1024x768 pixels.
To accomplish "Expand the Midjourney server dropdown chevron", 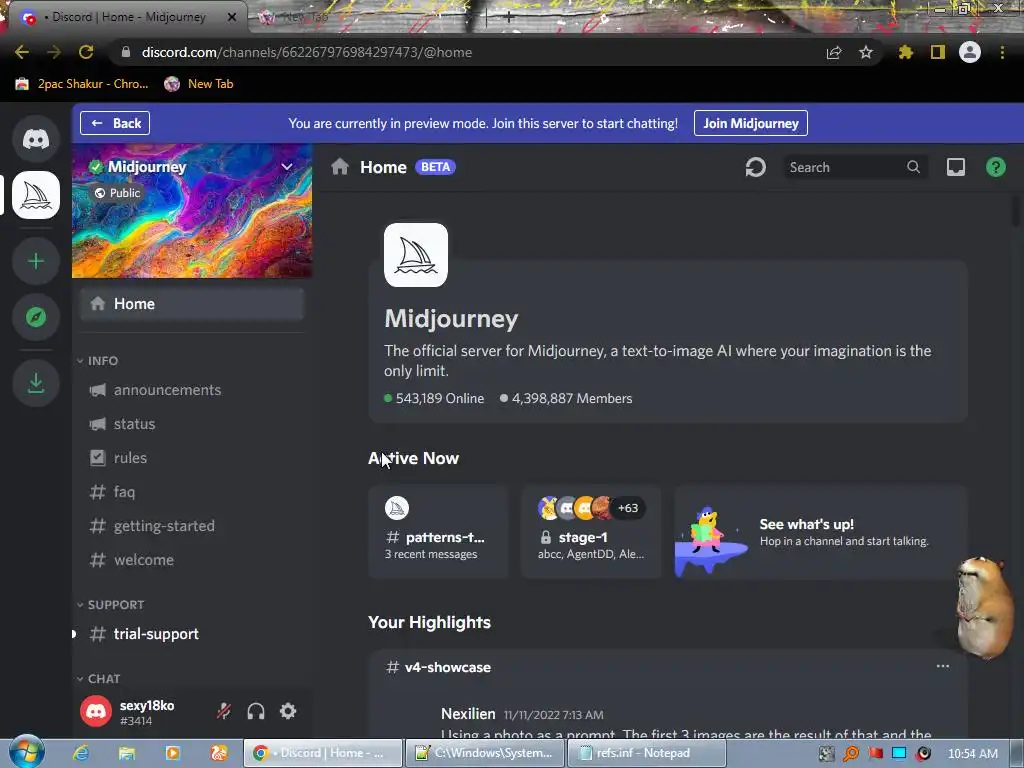I will [287, 167].
